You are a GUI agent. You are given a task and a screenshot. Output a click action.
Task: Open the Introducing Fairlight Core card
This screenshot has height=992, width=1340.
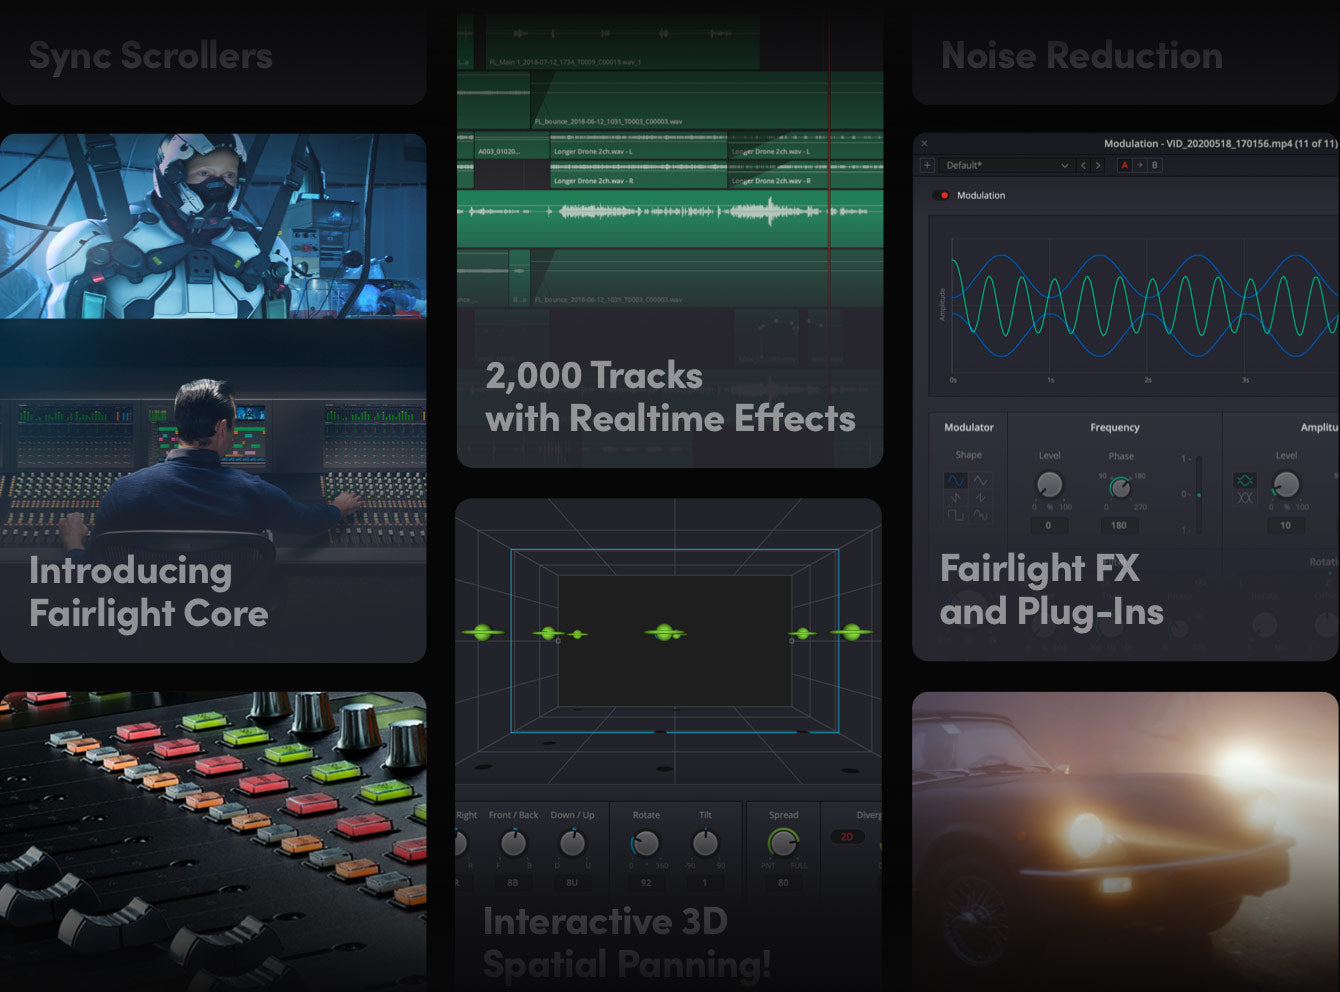click(x=148, y=592)
